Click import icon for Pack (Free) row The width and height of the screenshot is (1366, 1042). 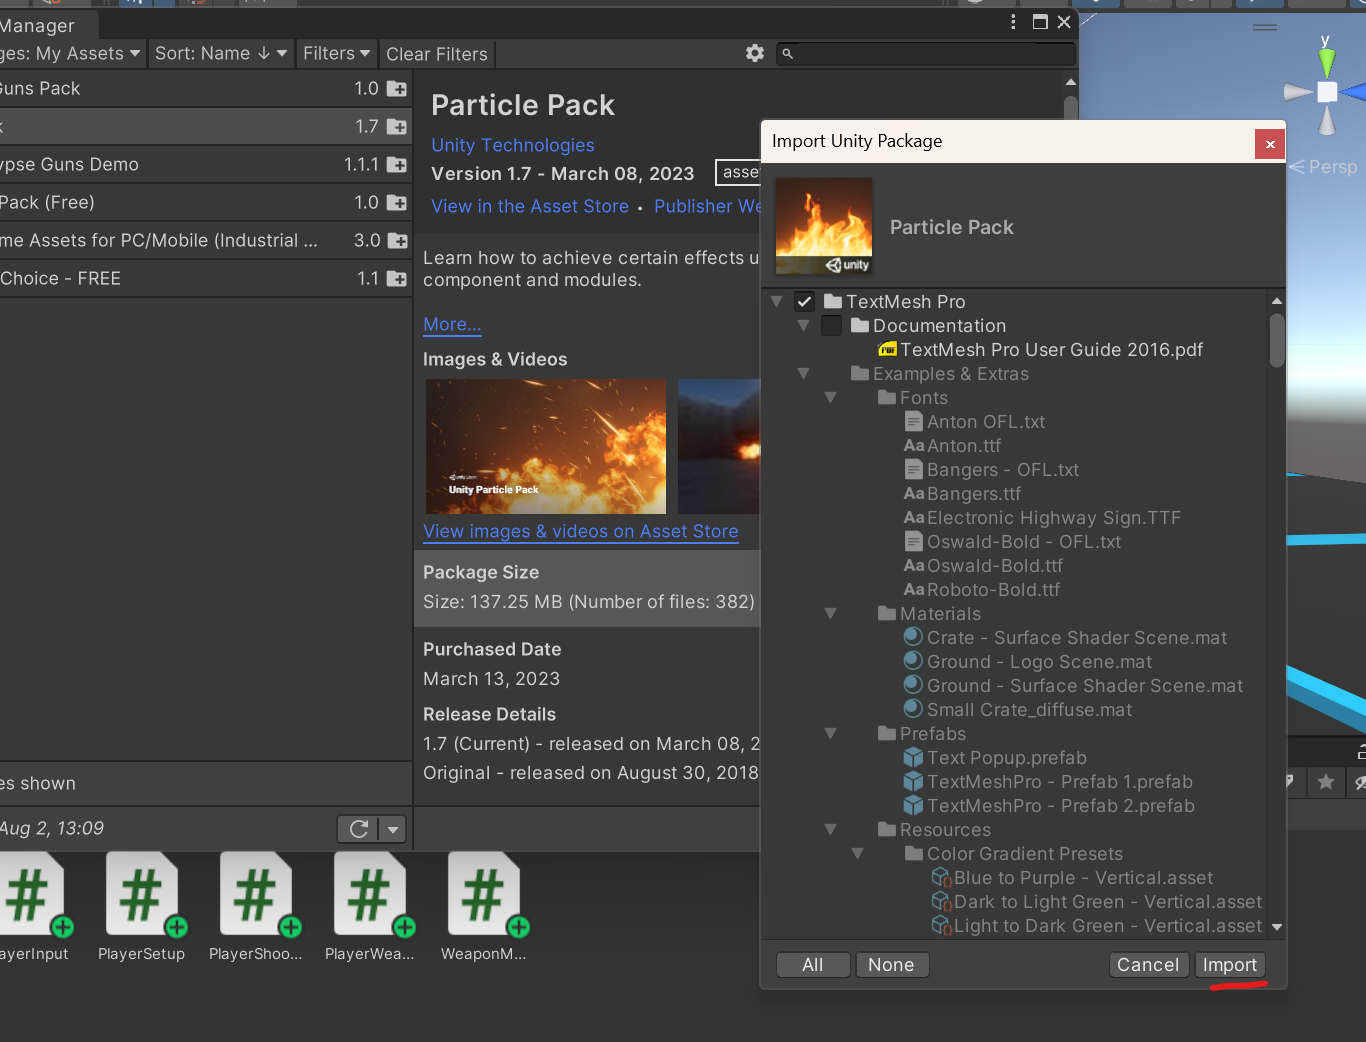397,203
